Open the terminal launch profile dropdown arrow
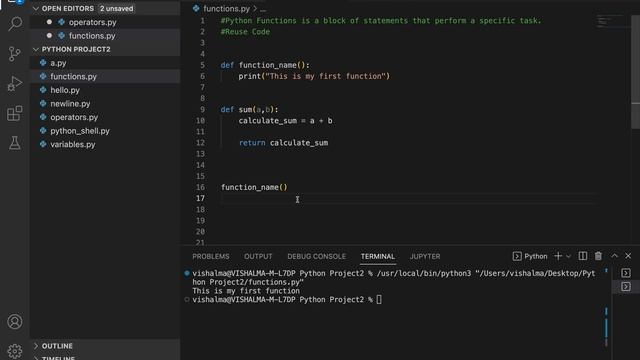This screenshot has height=360, width=640. (568, 256)
